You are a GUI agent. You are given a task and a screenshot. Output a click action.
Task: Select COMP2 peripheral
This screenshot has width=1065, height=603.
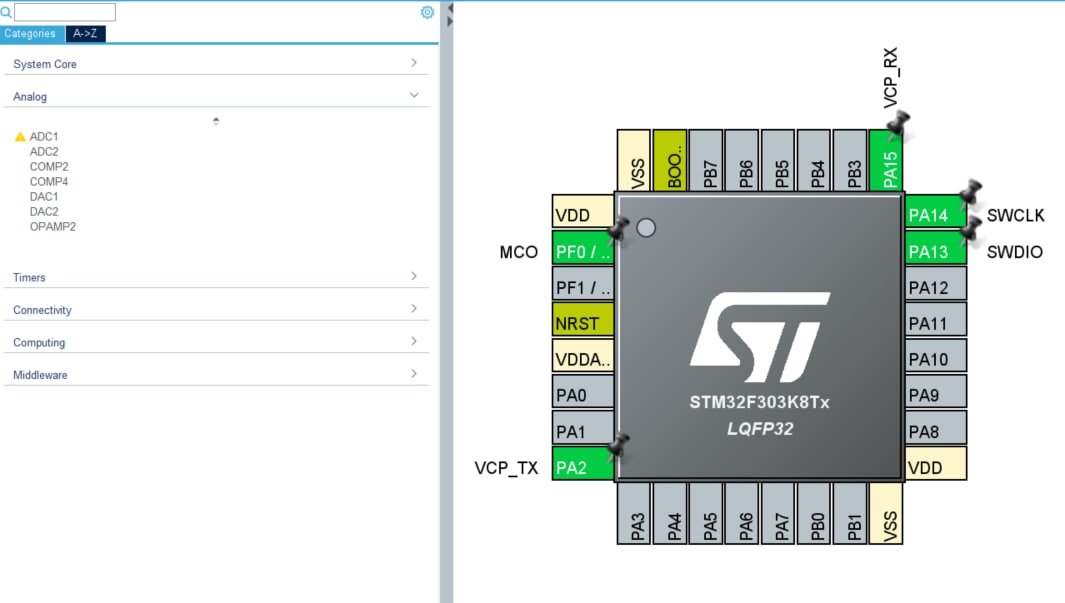tap(49, 166)
